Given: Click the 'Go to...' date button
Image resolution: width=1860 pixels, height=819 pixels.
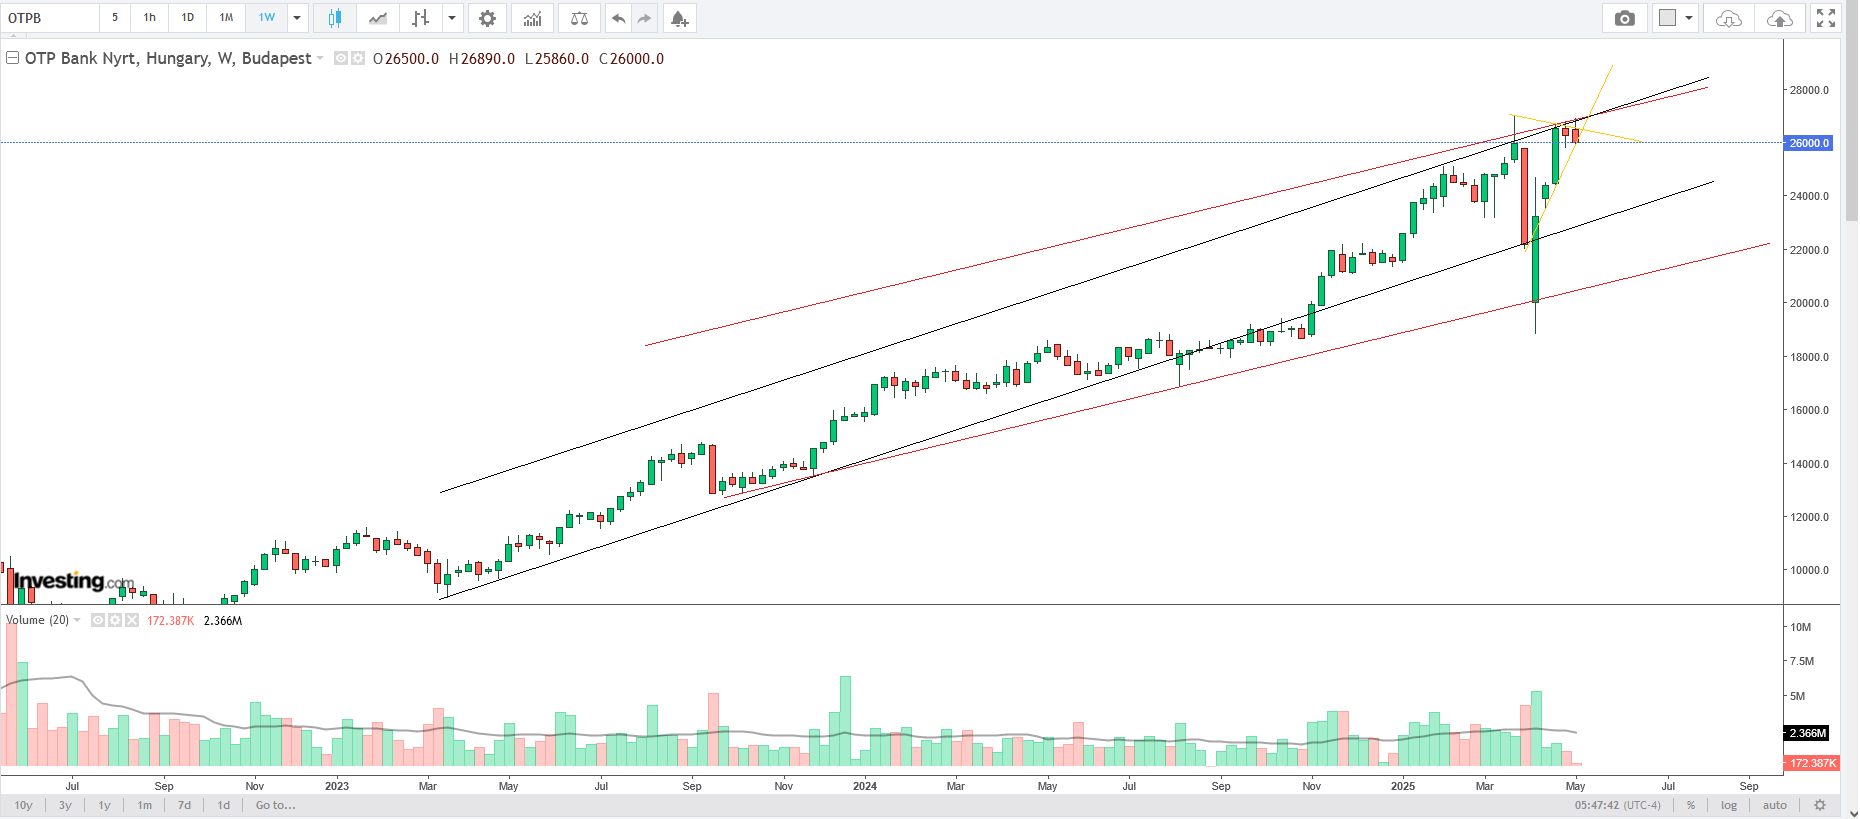Looking at the screenshot, I should [x=275, y=805].
